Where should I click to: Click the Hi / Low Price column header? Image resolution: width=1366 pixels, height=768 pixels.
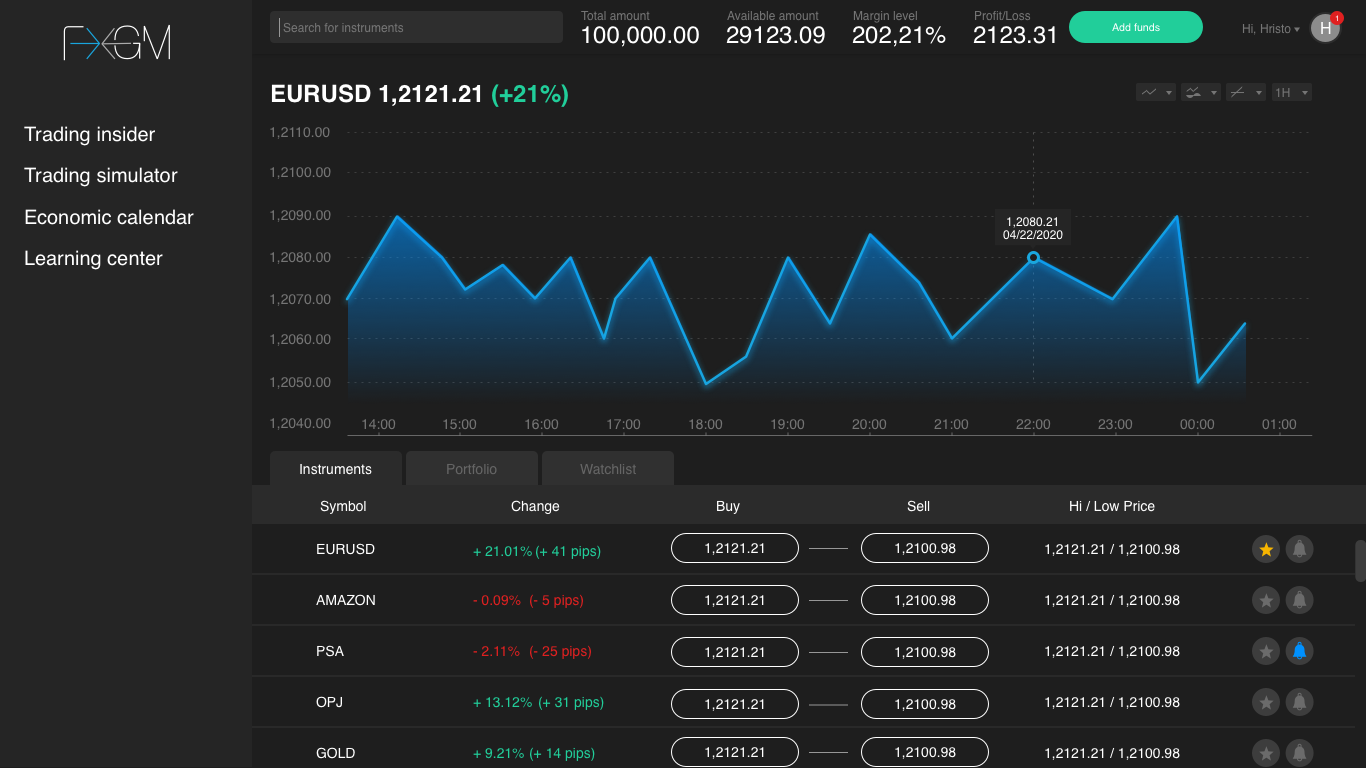[x=1112, y=506]
